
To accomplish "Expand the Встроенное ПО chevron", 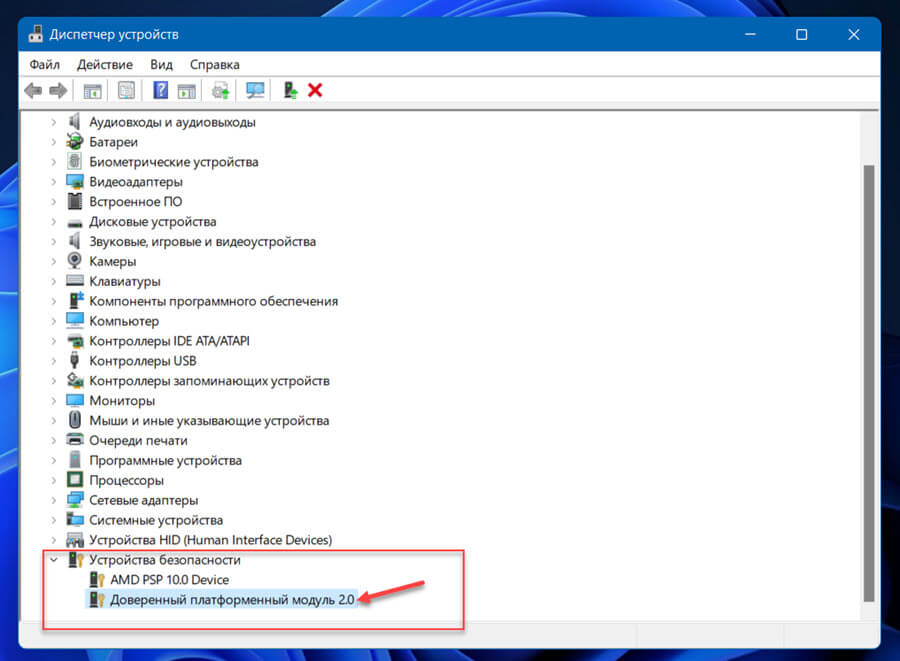I will click(53, 201).
